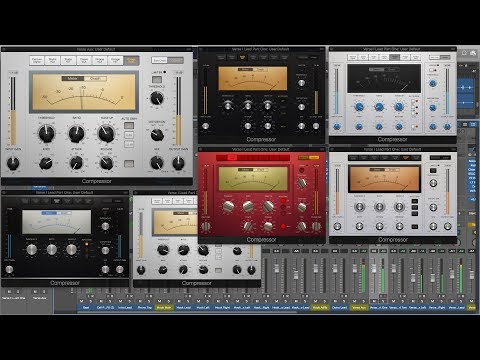The height and width of the screenshot is (360, 480).
Task: Set Auto Gain -12 dB in large silver Compressor
Action: pyautogui.click(x=129, y=144)
